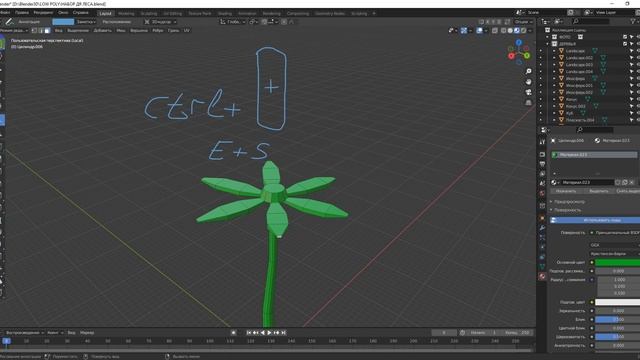The height and width of the screenshot is (360, 640).
Task: Open the shading options dropdown arrow
Action: (530, 31)
